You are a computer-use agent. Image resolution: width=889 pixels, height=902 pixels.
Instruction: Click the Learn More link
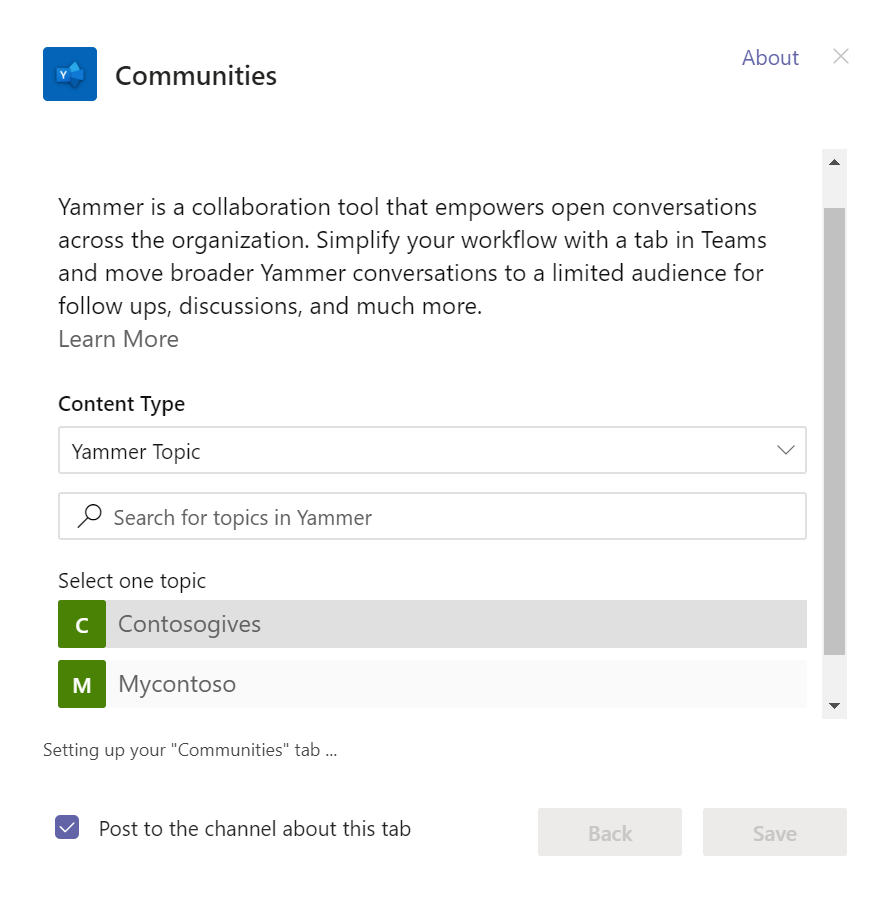click(117, 339)
